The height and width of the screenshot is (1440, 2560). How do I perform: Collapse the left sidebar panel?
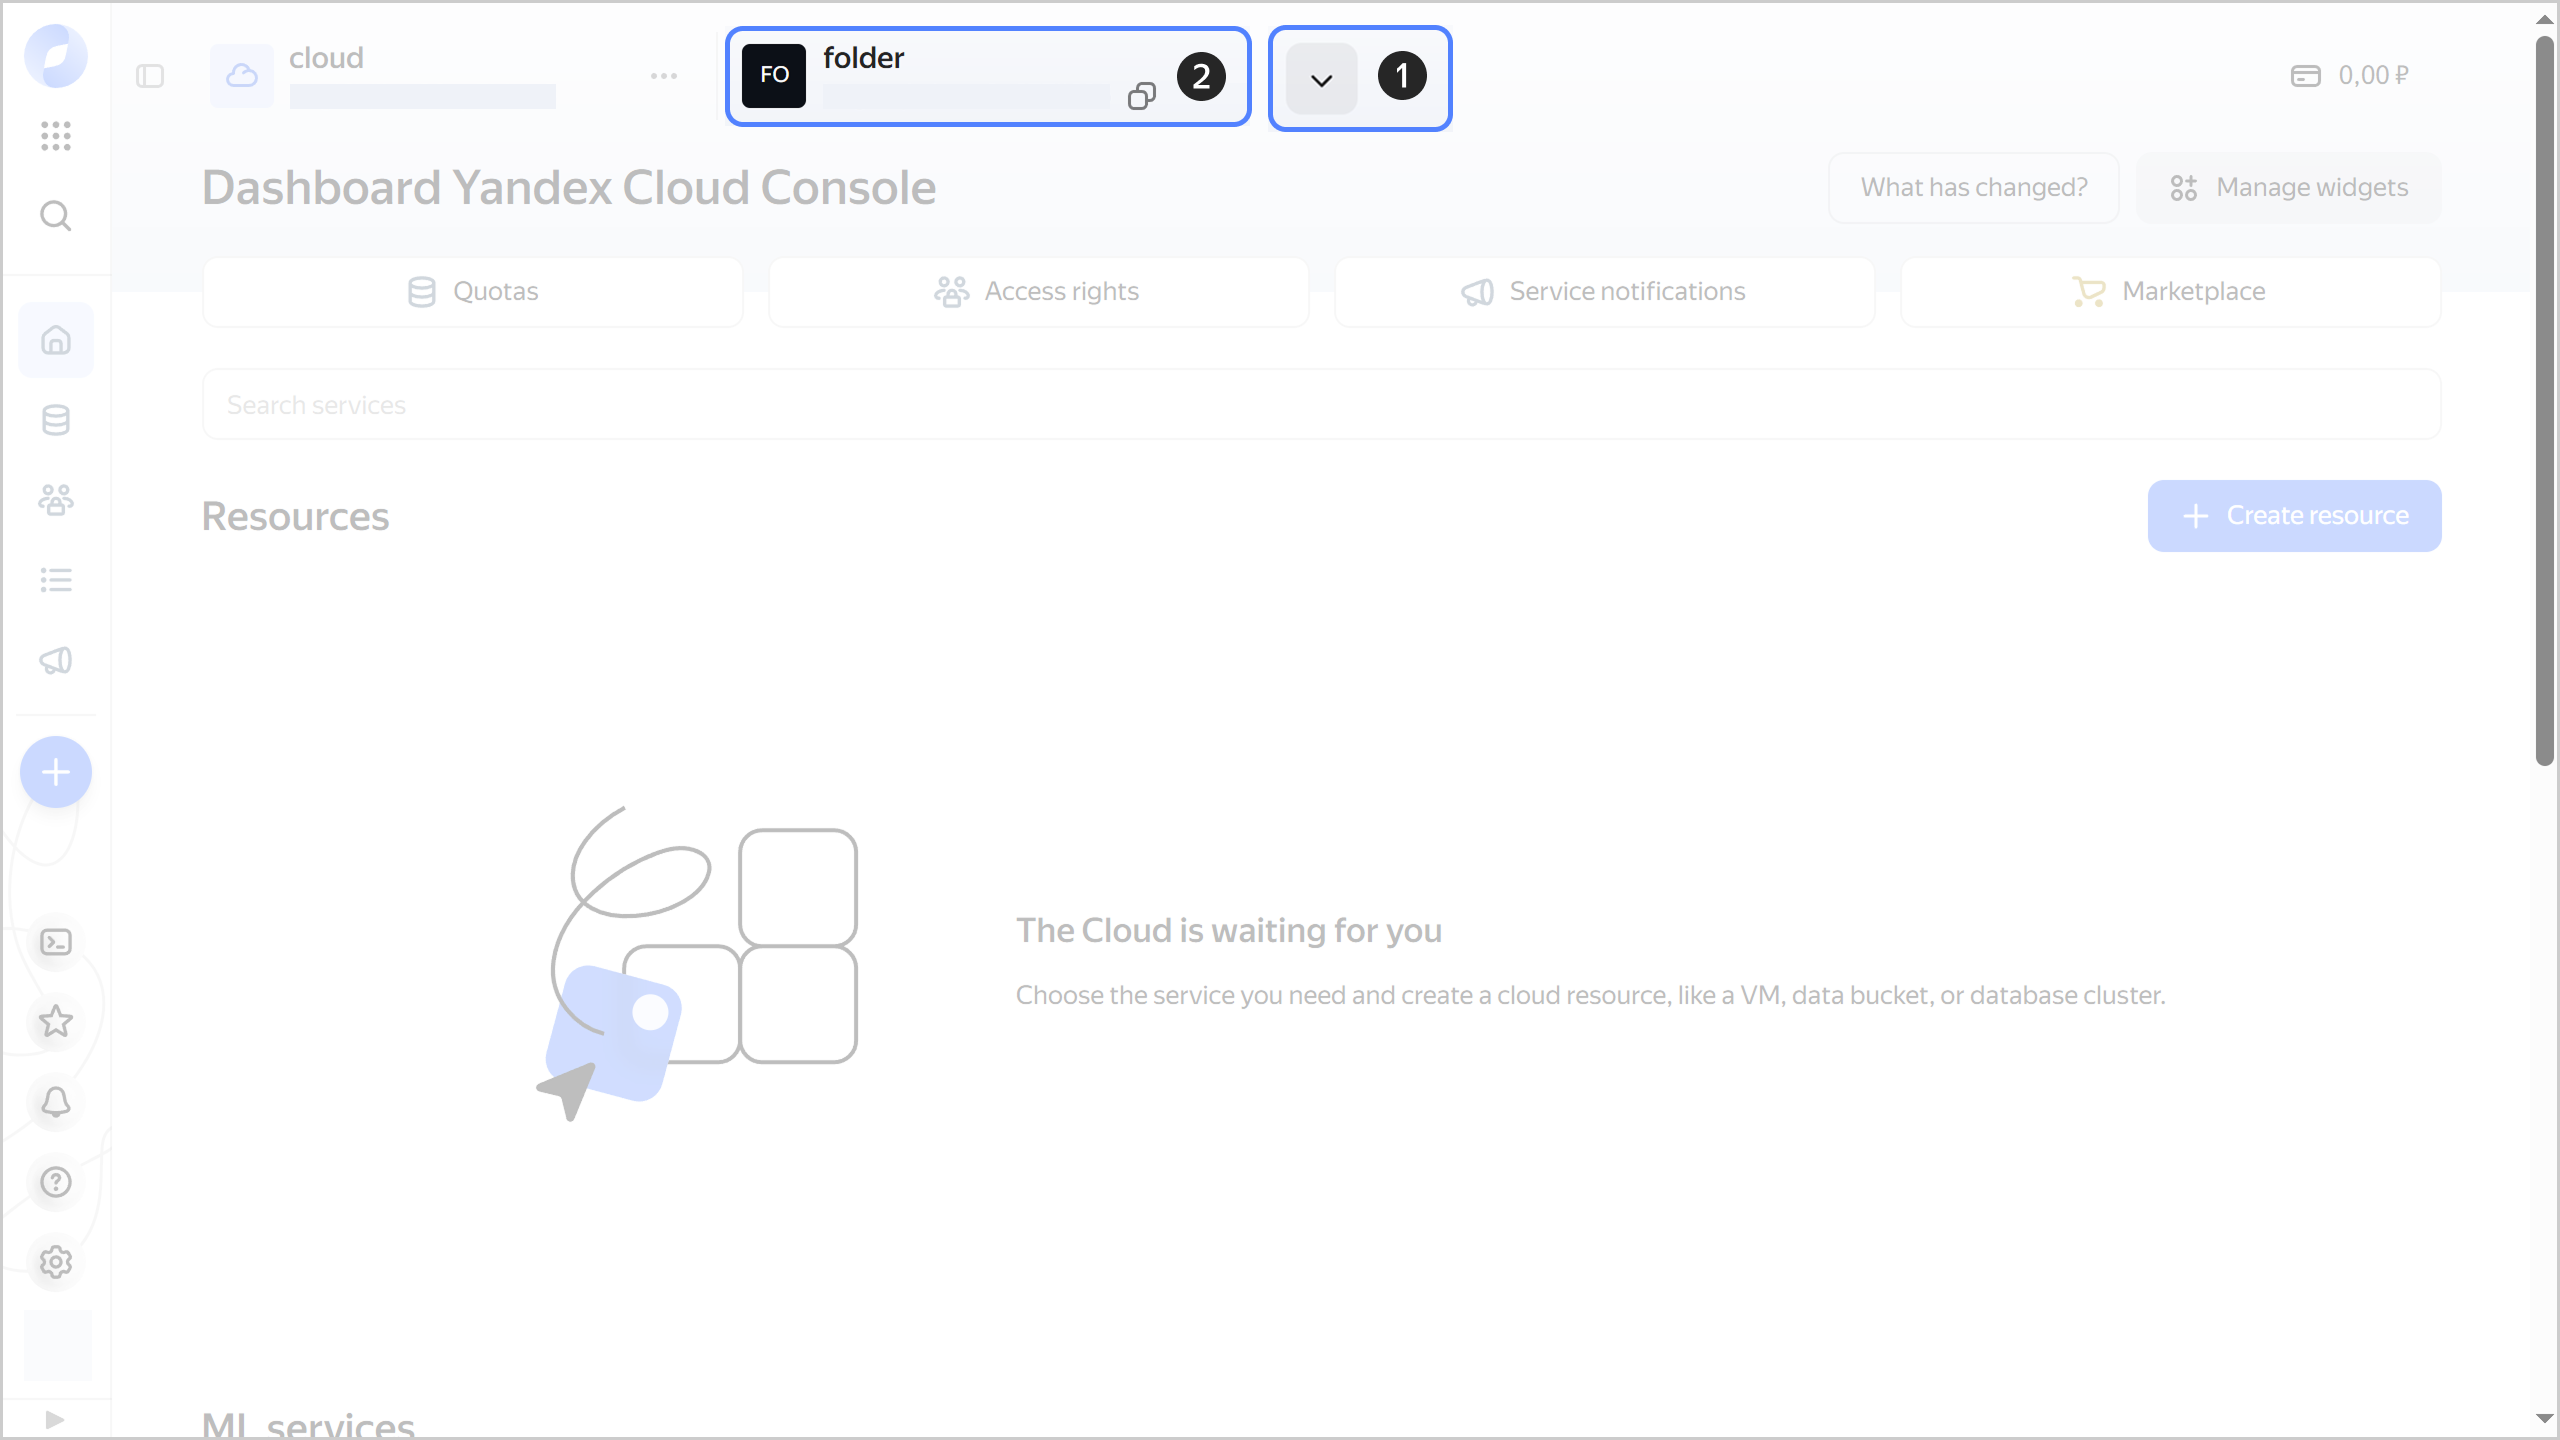151,75
